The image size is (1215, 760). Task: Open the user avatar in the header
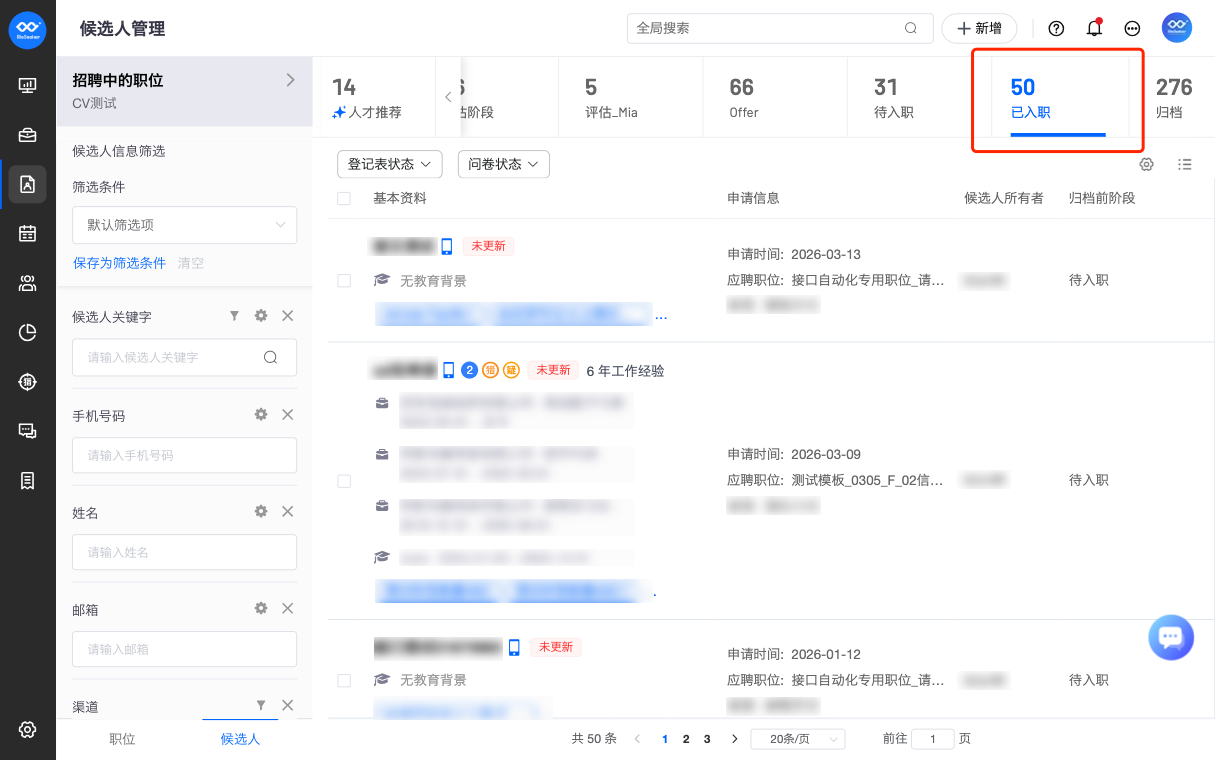[1177, 28]
